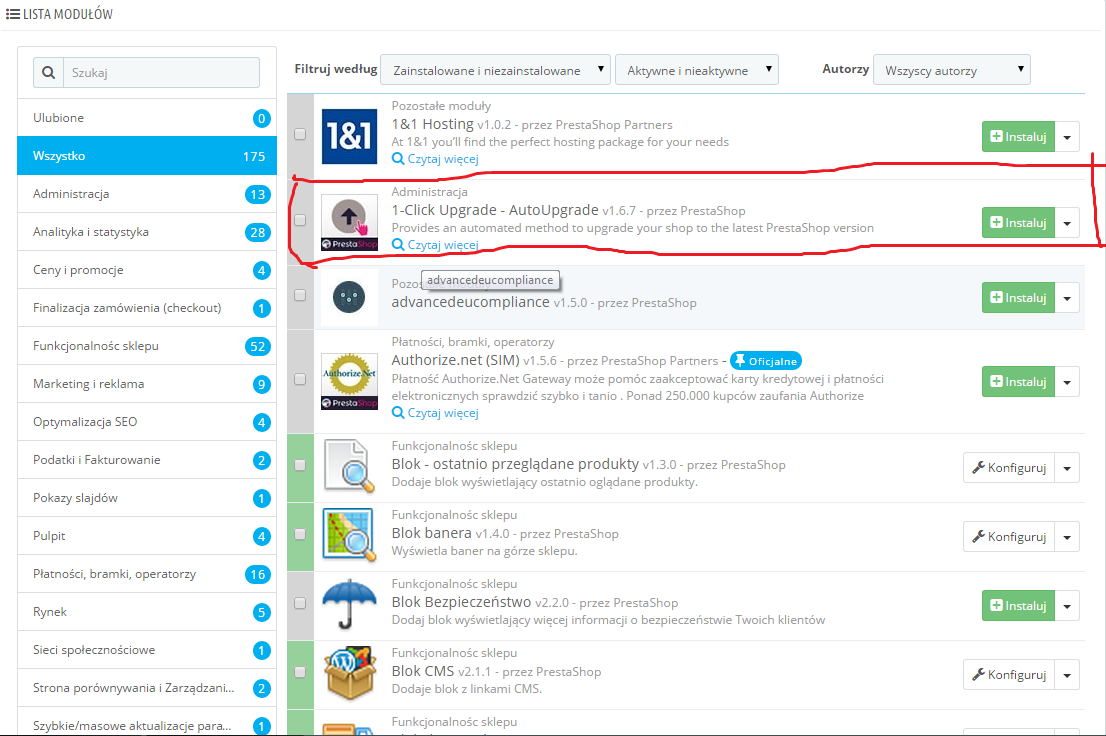This screenshot has height=736, width=1106.
Task: Expand arrow beside Blok ostatnio przeglądane Konfiguruj
Action: click(x=1067, y=468)
